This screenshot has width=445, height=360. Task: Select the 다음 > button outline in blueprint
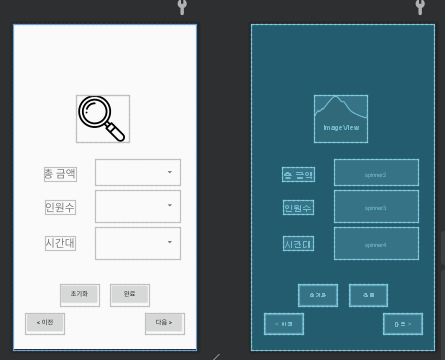click(x=403, y=324)
